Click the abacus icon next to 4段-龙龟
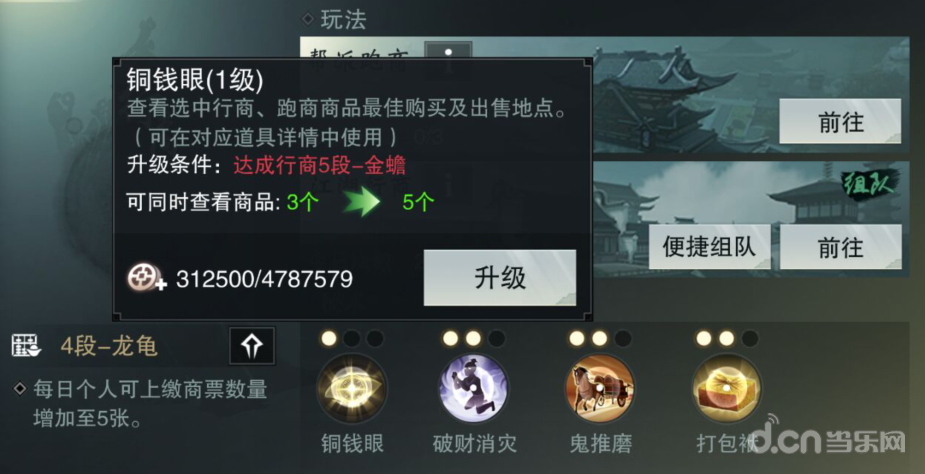The height and width of the screenshot is (474, 925). pyautogui.click(x=26, y=346)
